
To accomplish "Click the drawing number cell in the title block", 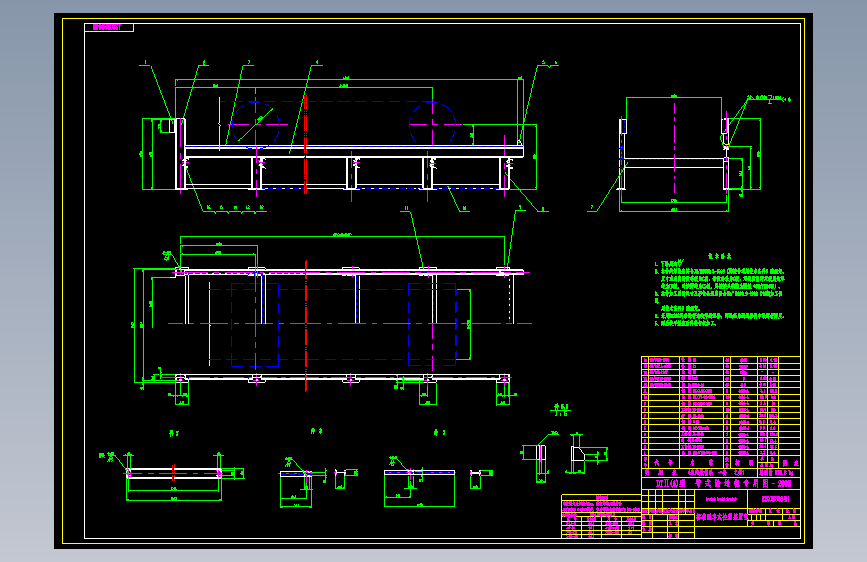I will click(x=774, y=499).
